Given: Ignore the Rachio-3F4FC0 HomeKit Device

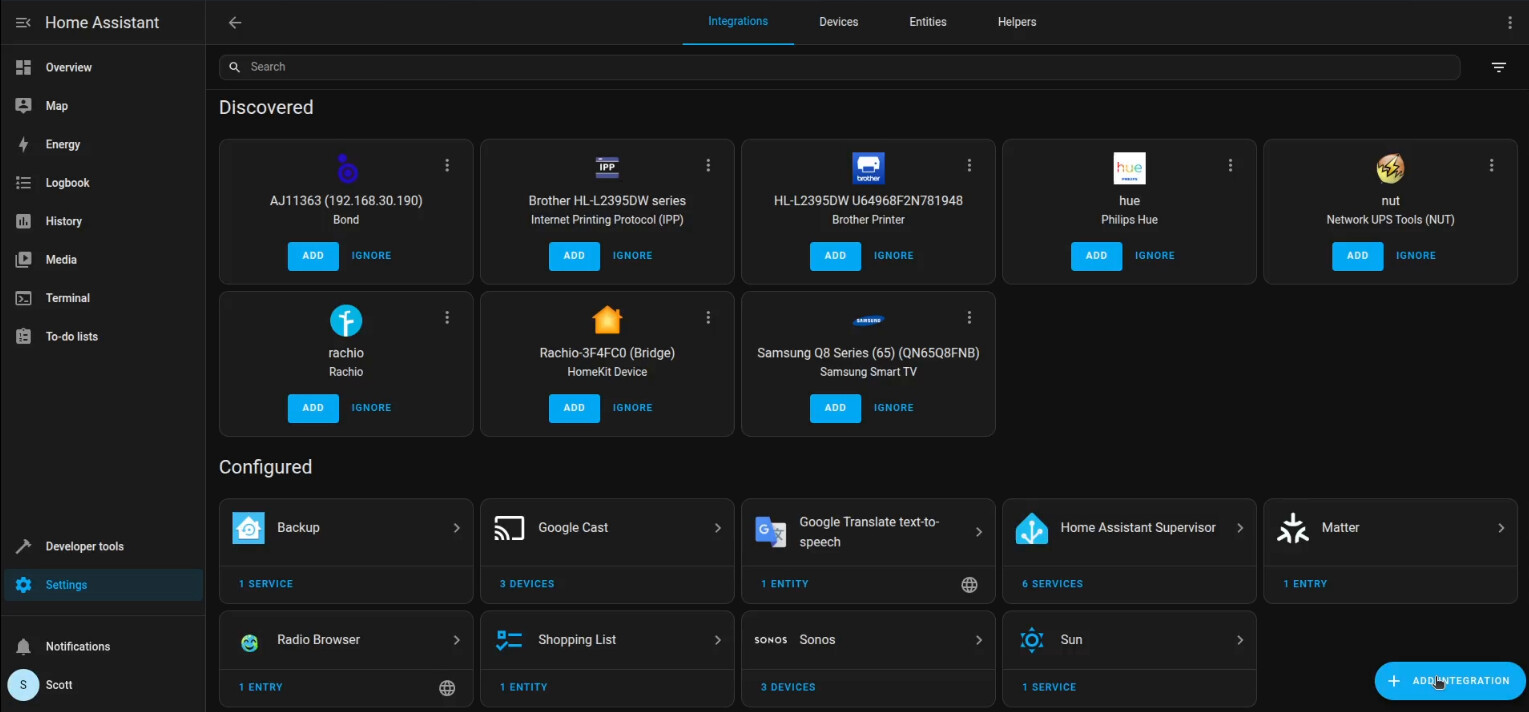Looking at the screenshot, I should 632,408.
